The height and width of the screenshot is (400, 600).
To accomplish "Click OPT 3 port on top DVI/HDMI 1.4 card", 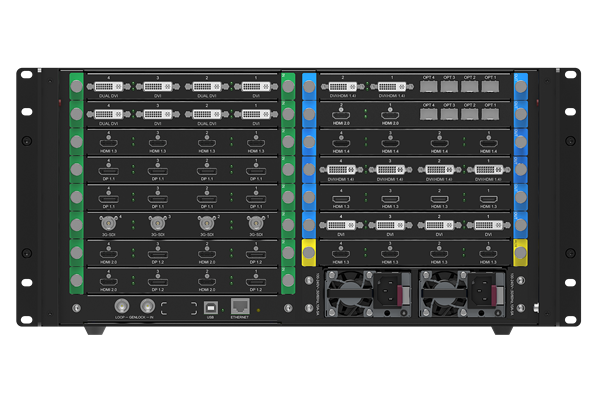I will point(449,87).
